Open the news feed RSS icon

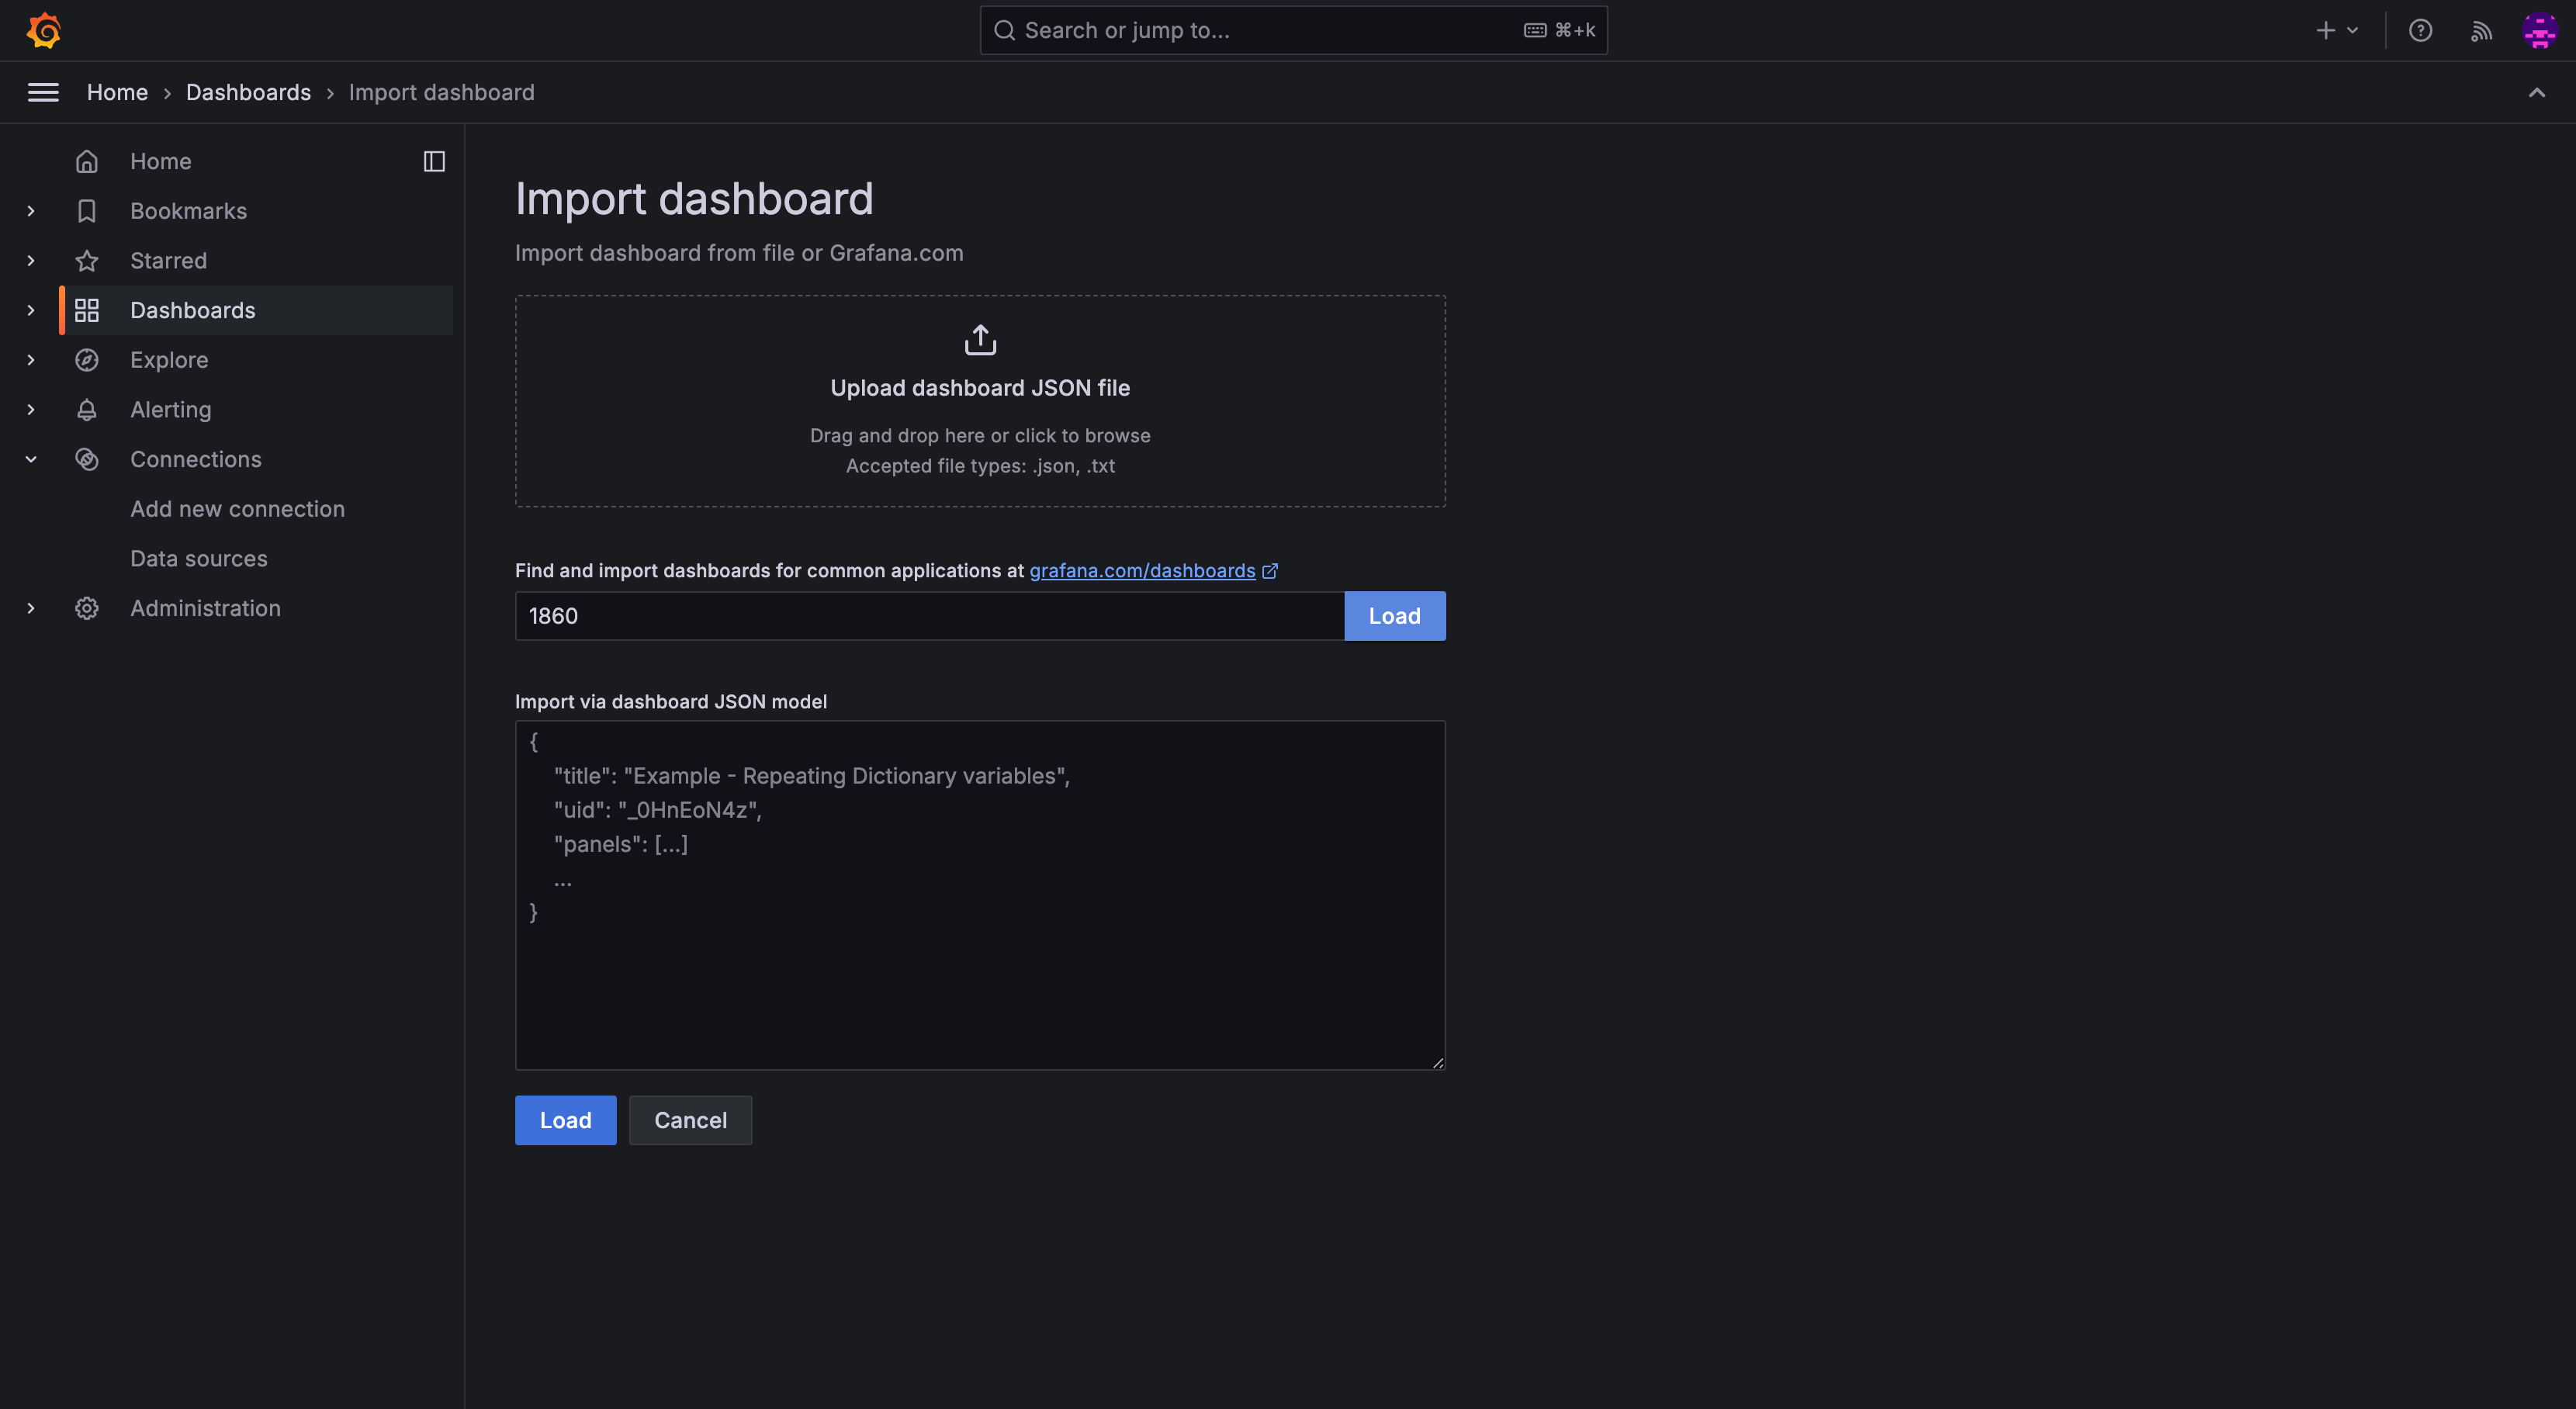(x=2481, y=30)
